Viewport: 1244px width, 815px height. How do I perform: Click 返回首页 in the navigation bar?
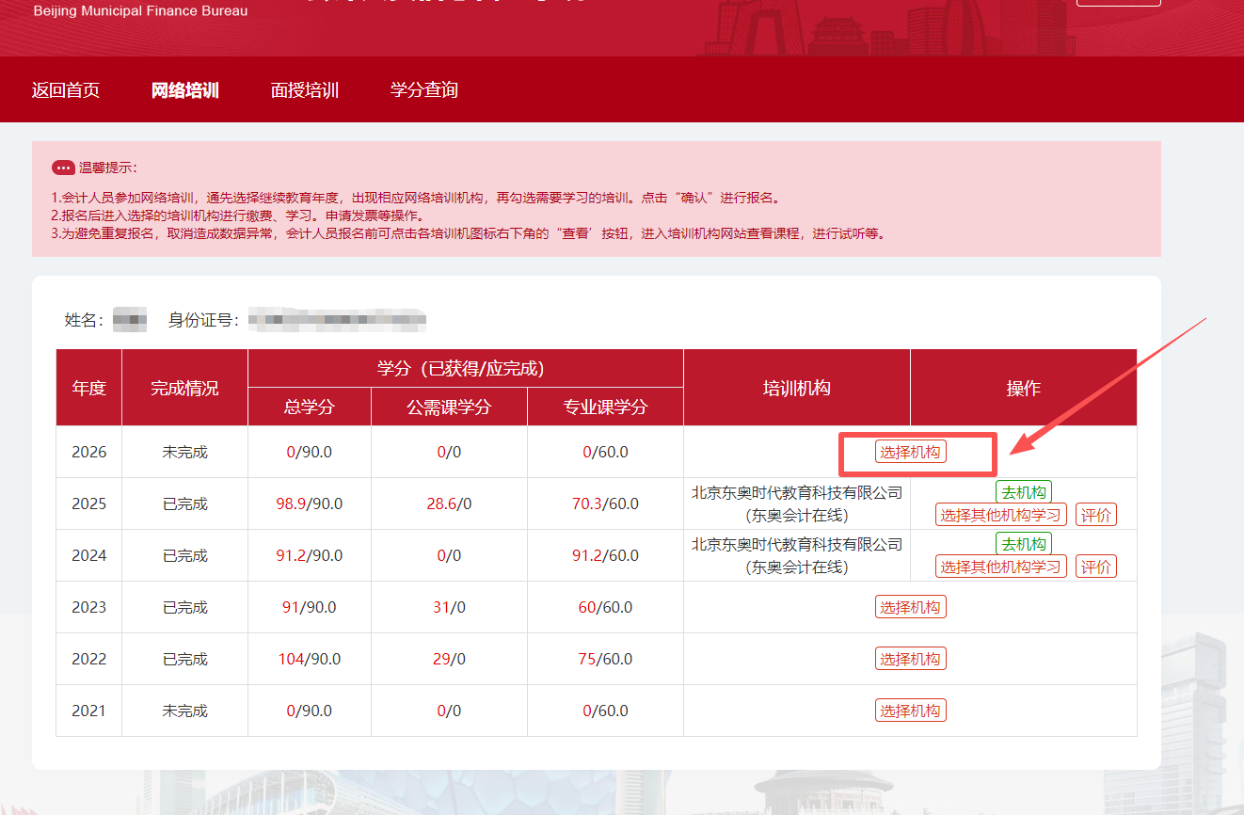click(66, 89)
